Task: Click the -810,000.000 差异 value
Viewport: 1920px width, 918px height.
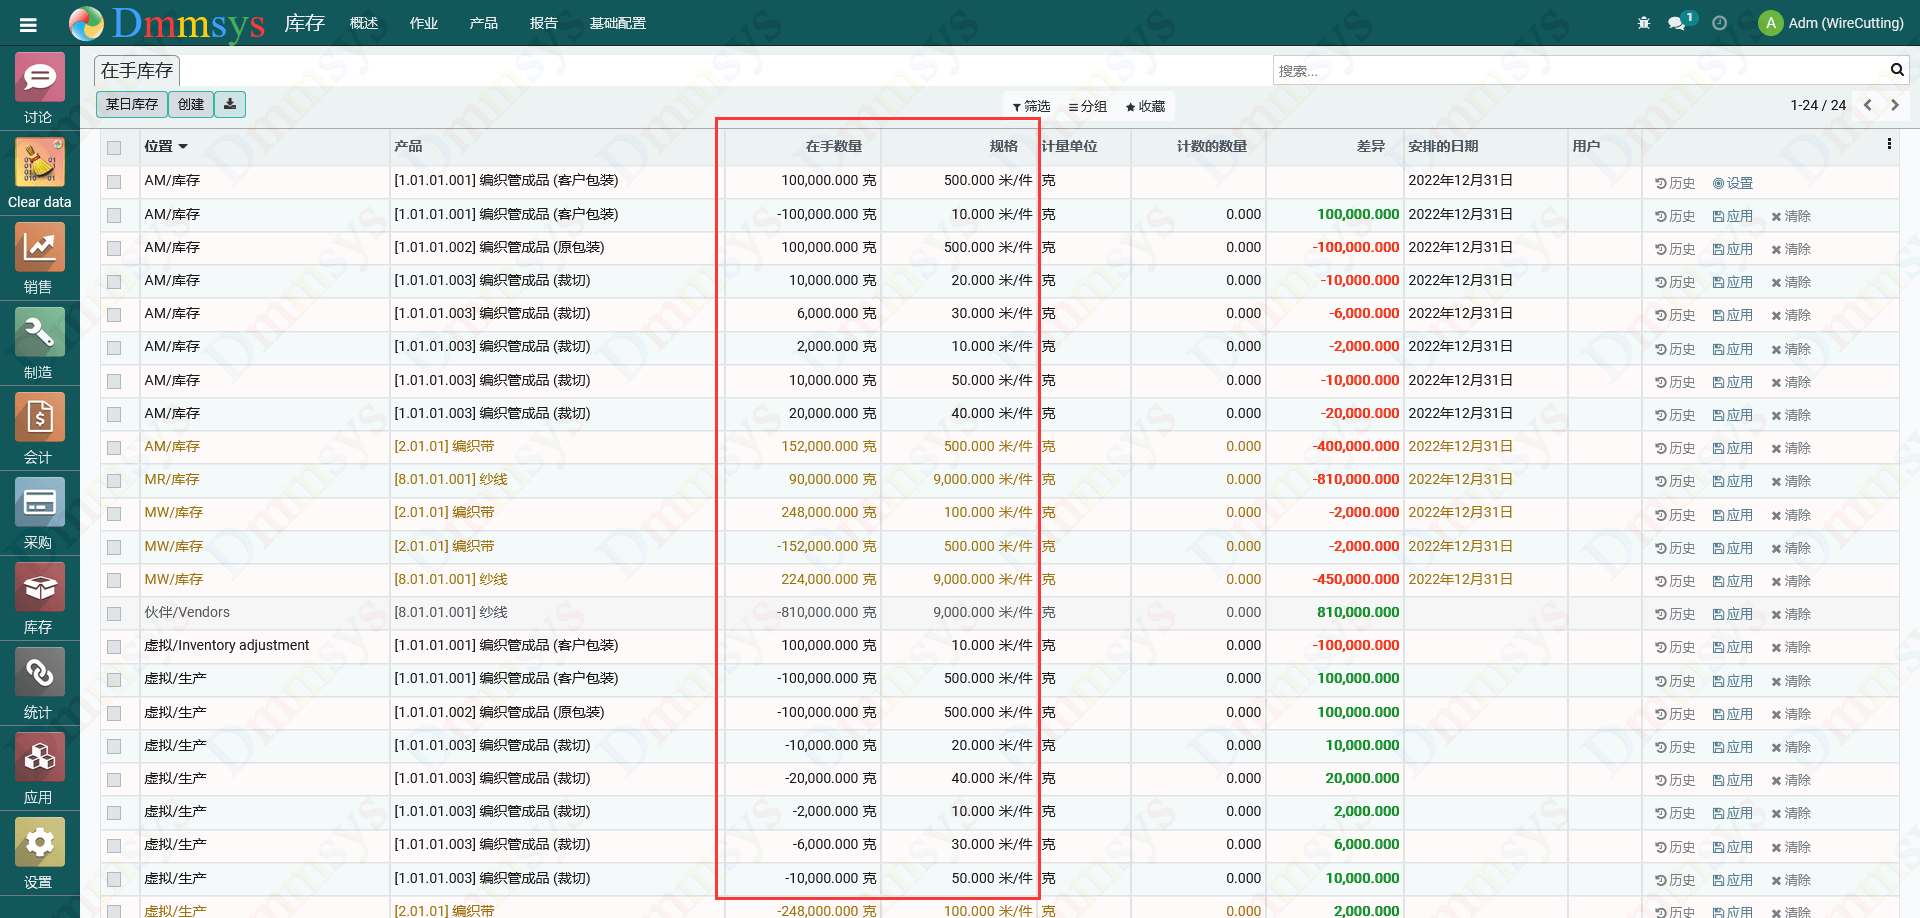Action: pyautogui.click(x=1356, y=479)
